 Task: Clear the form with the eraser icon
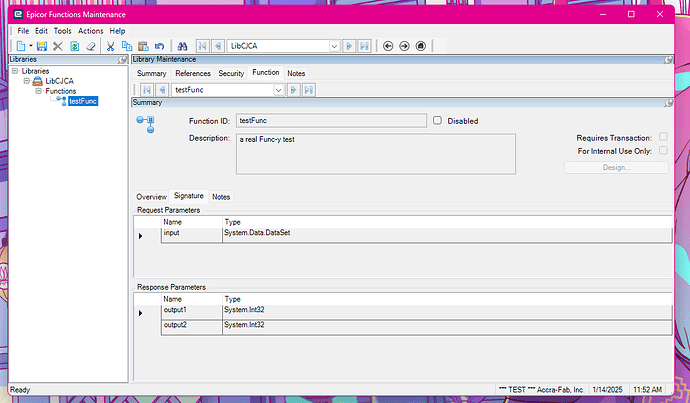tap(91, 46)
